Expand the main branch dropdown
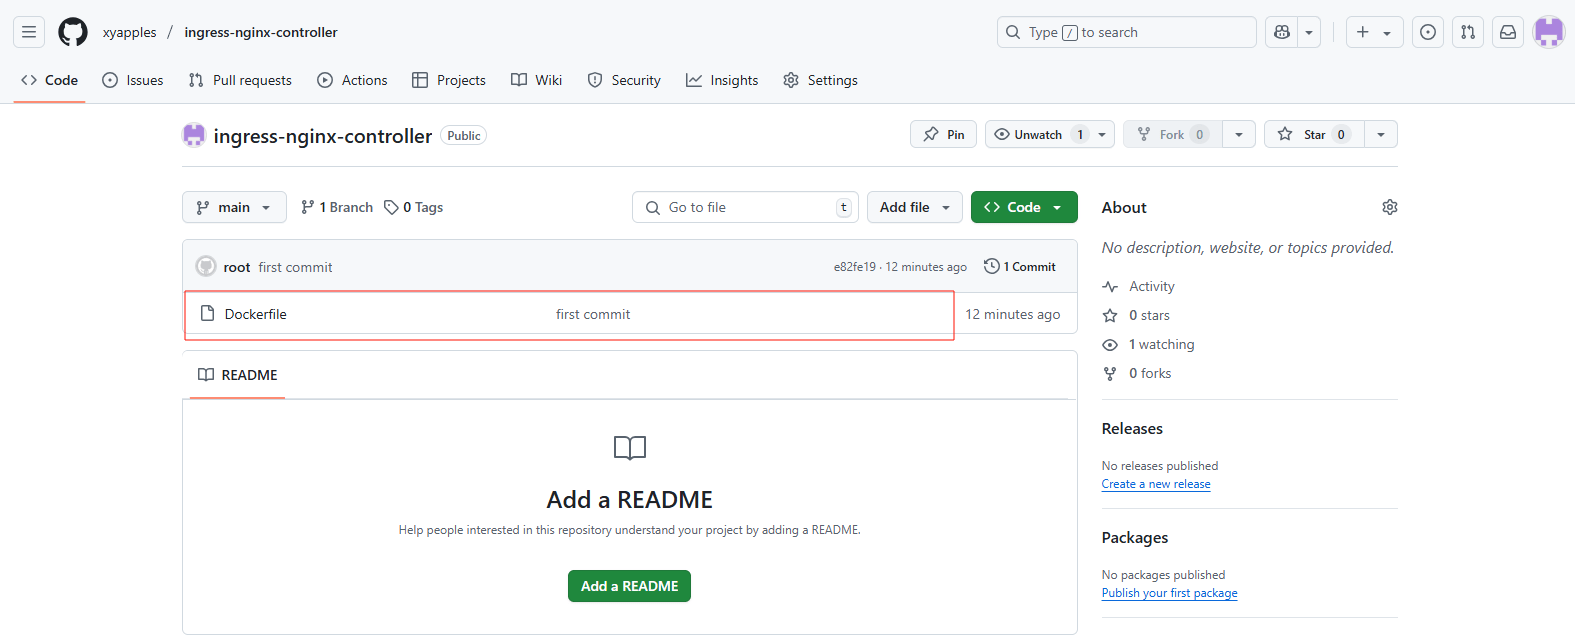1575x640 pixels. (234, 207)
